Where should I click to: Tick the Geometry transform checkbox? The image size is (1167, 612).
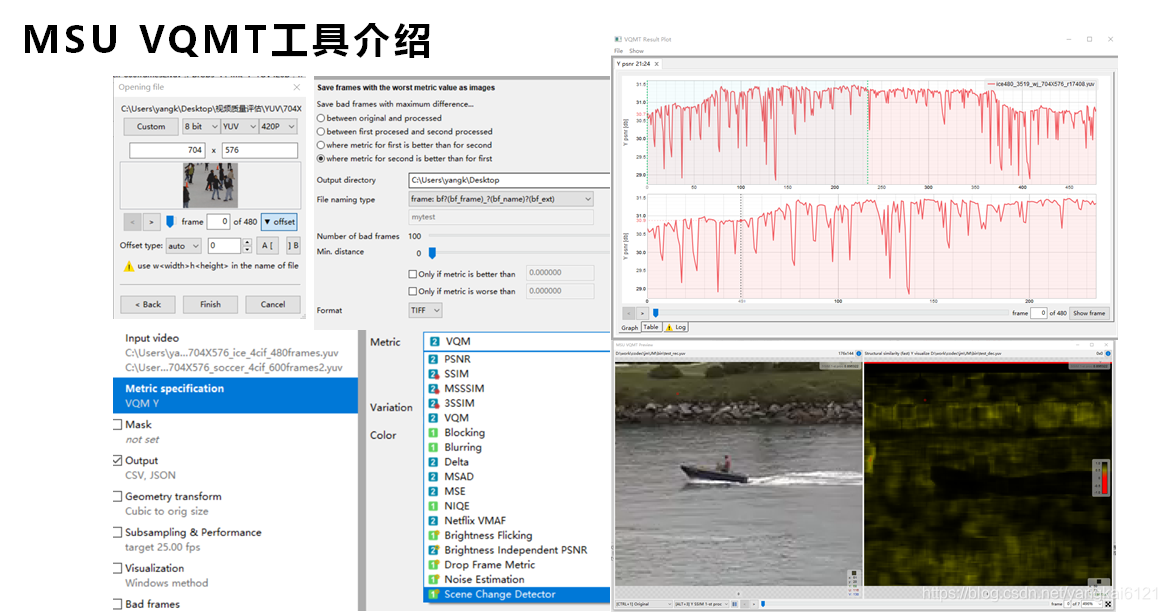(x=118, y=496)
